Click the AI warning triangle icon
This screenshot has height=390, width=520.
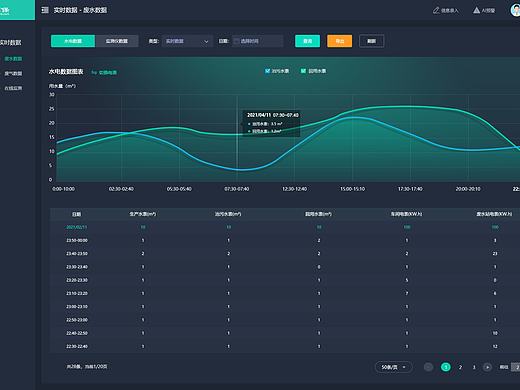pyautogui.click(x=476, y=10)
